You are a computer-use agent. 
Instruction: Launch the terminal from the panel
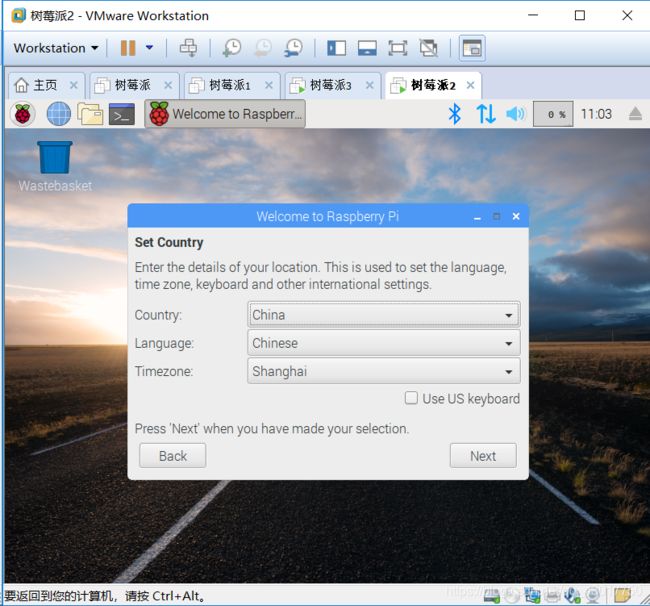122,114
